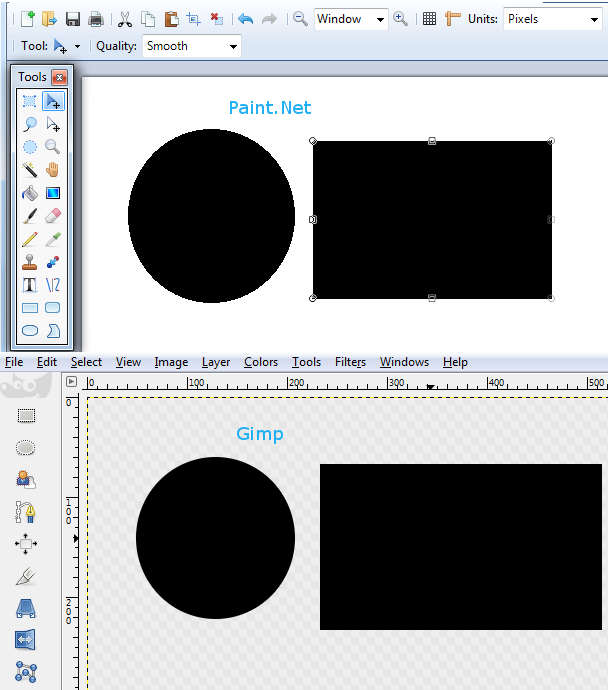The width and height of the screenshot is (608, 690).
Task: Open the Colors menu in GIMP
Action: coord(261,362)
